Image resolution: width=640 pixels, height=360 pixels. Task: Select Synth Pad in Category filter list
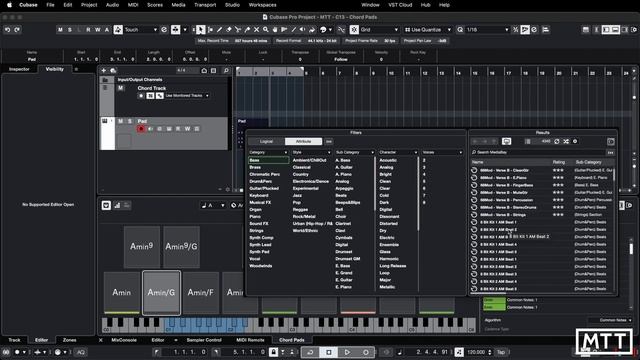(260, 252)
